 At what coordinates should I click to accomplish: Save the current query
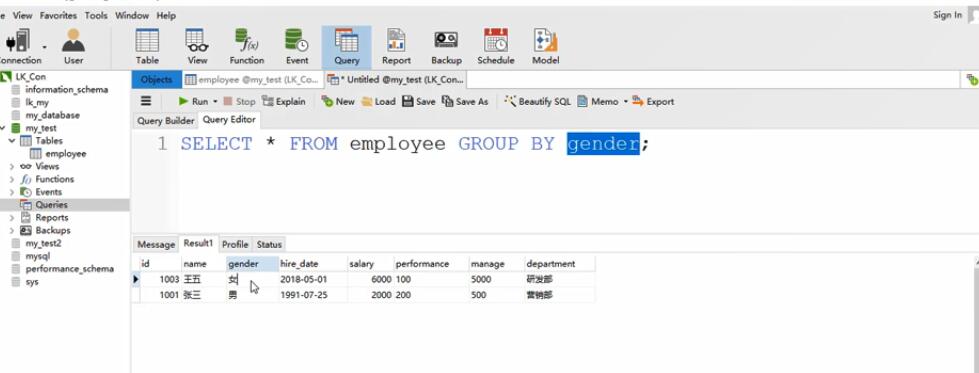click(x=419, y=101)
